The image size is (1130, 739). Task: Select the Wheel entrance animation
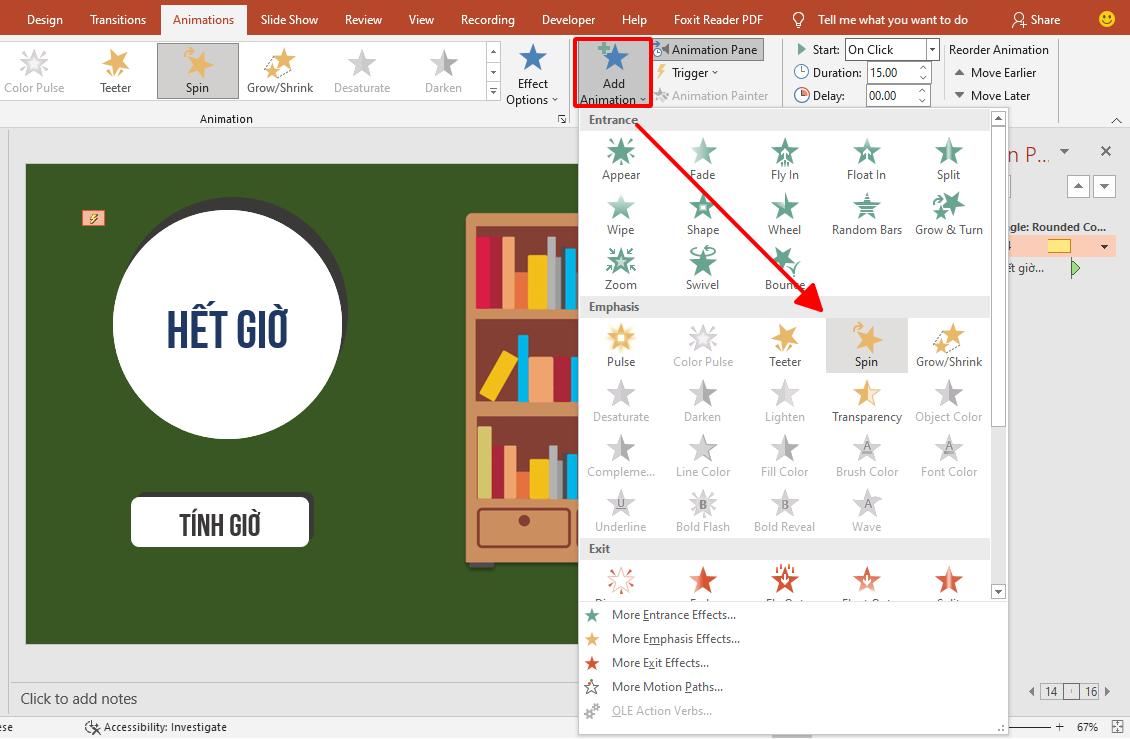784,214
